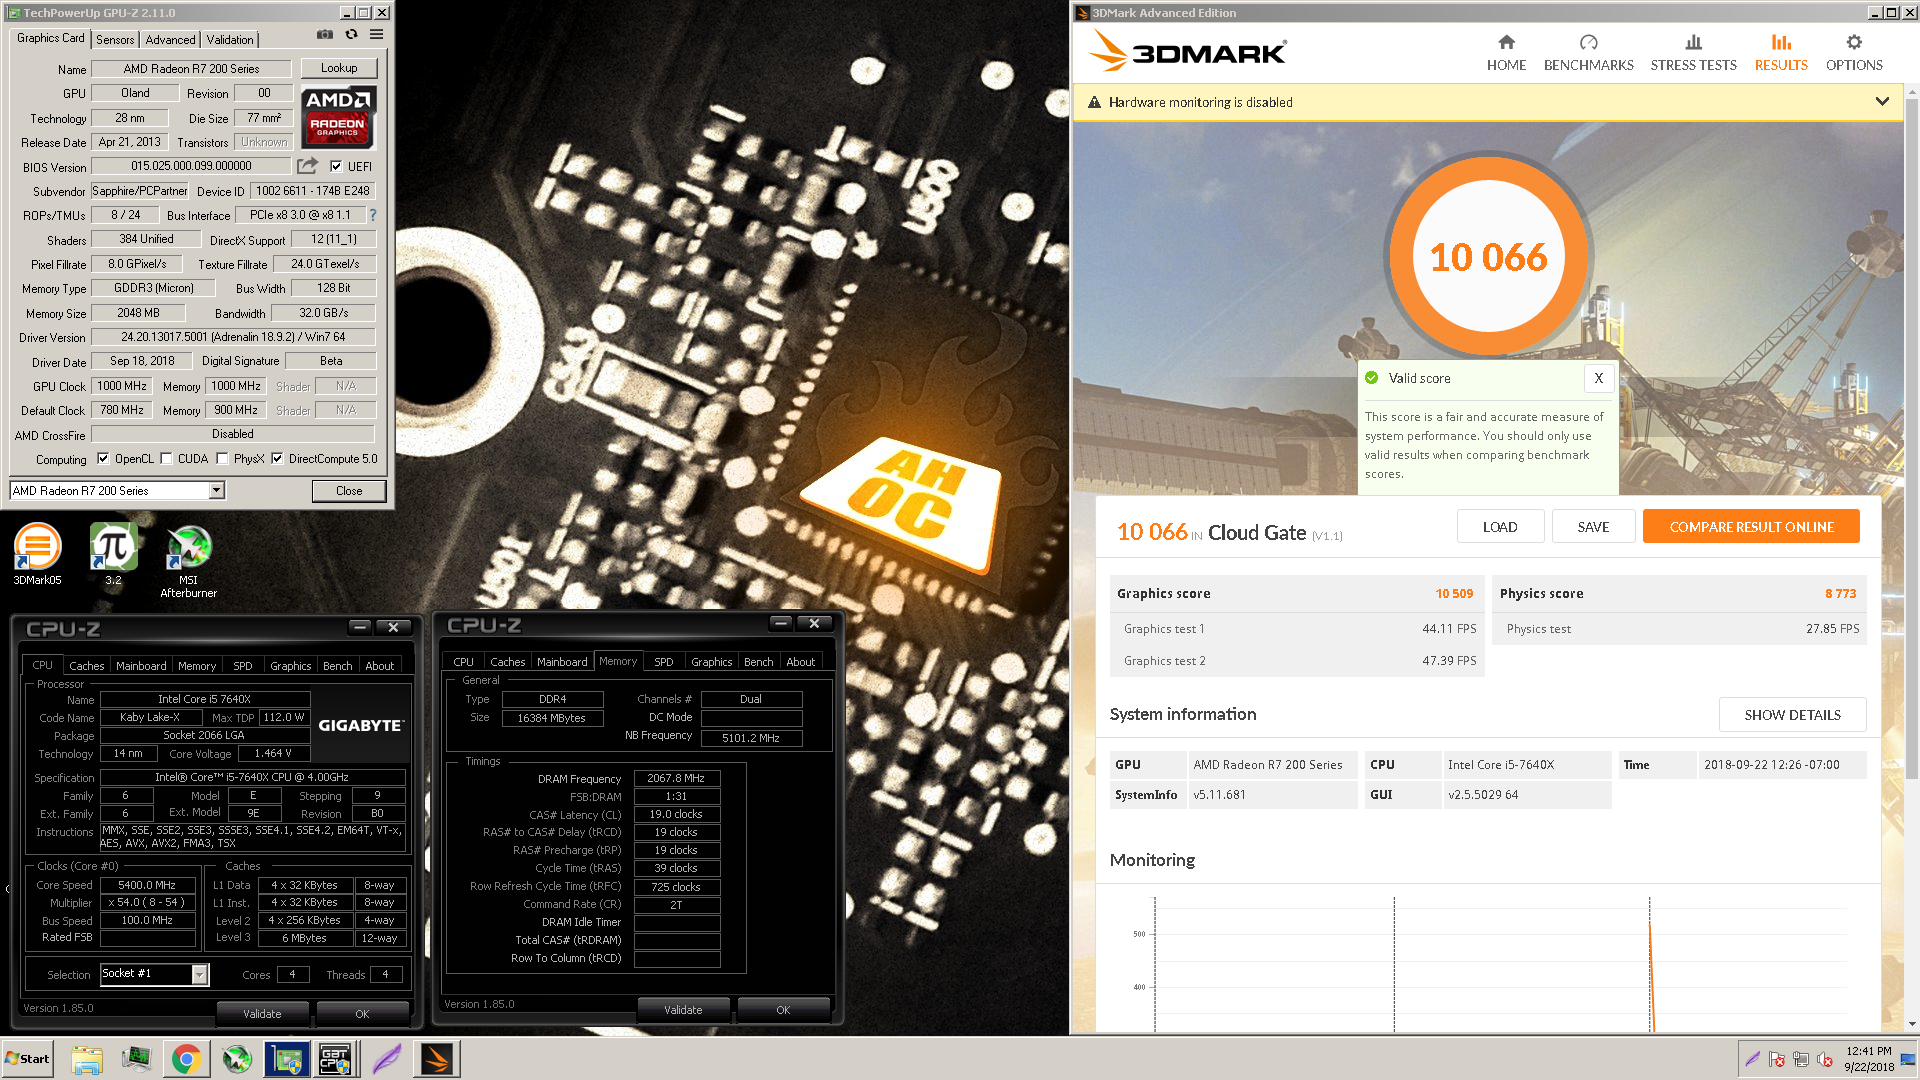
Task: Open the GPU selection dropdown in GPU-Z
Action: click(x=216, y=490)
